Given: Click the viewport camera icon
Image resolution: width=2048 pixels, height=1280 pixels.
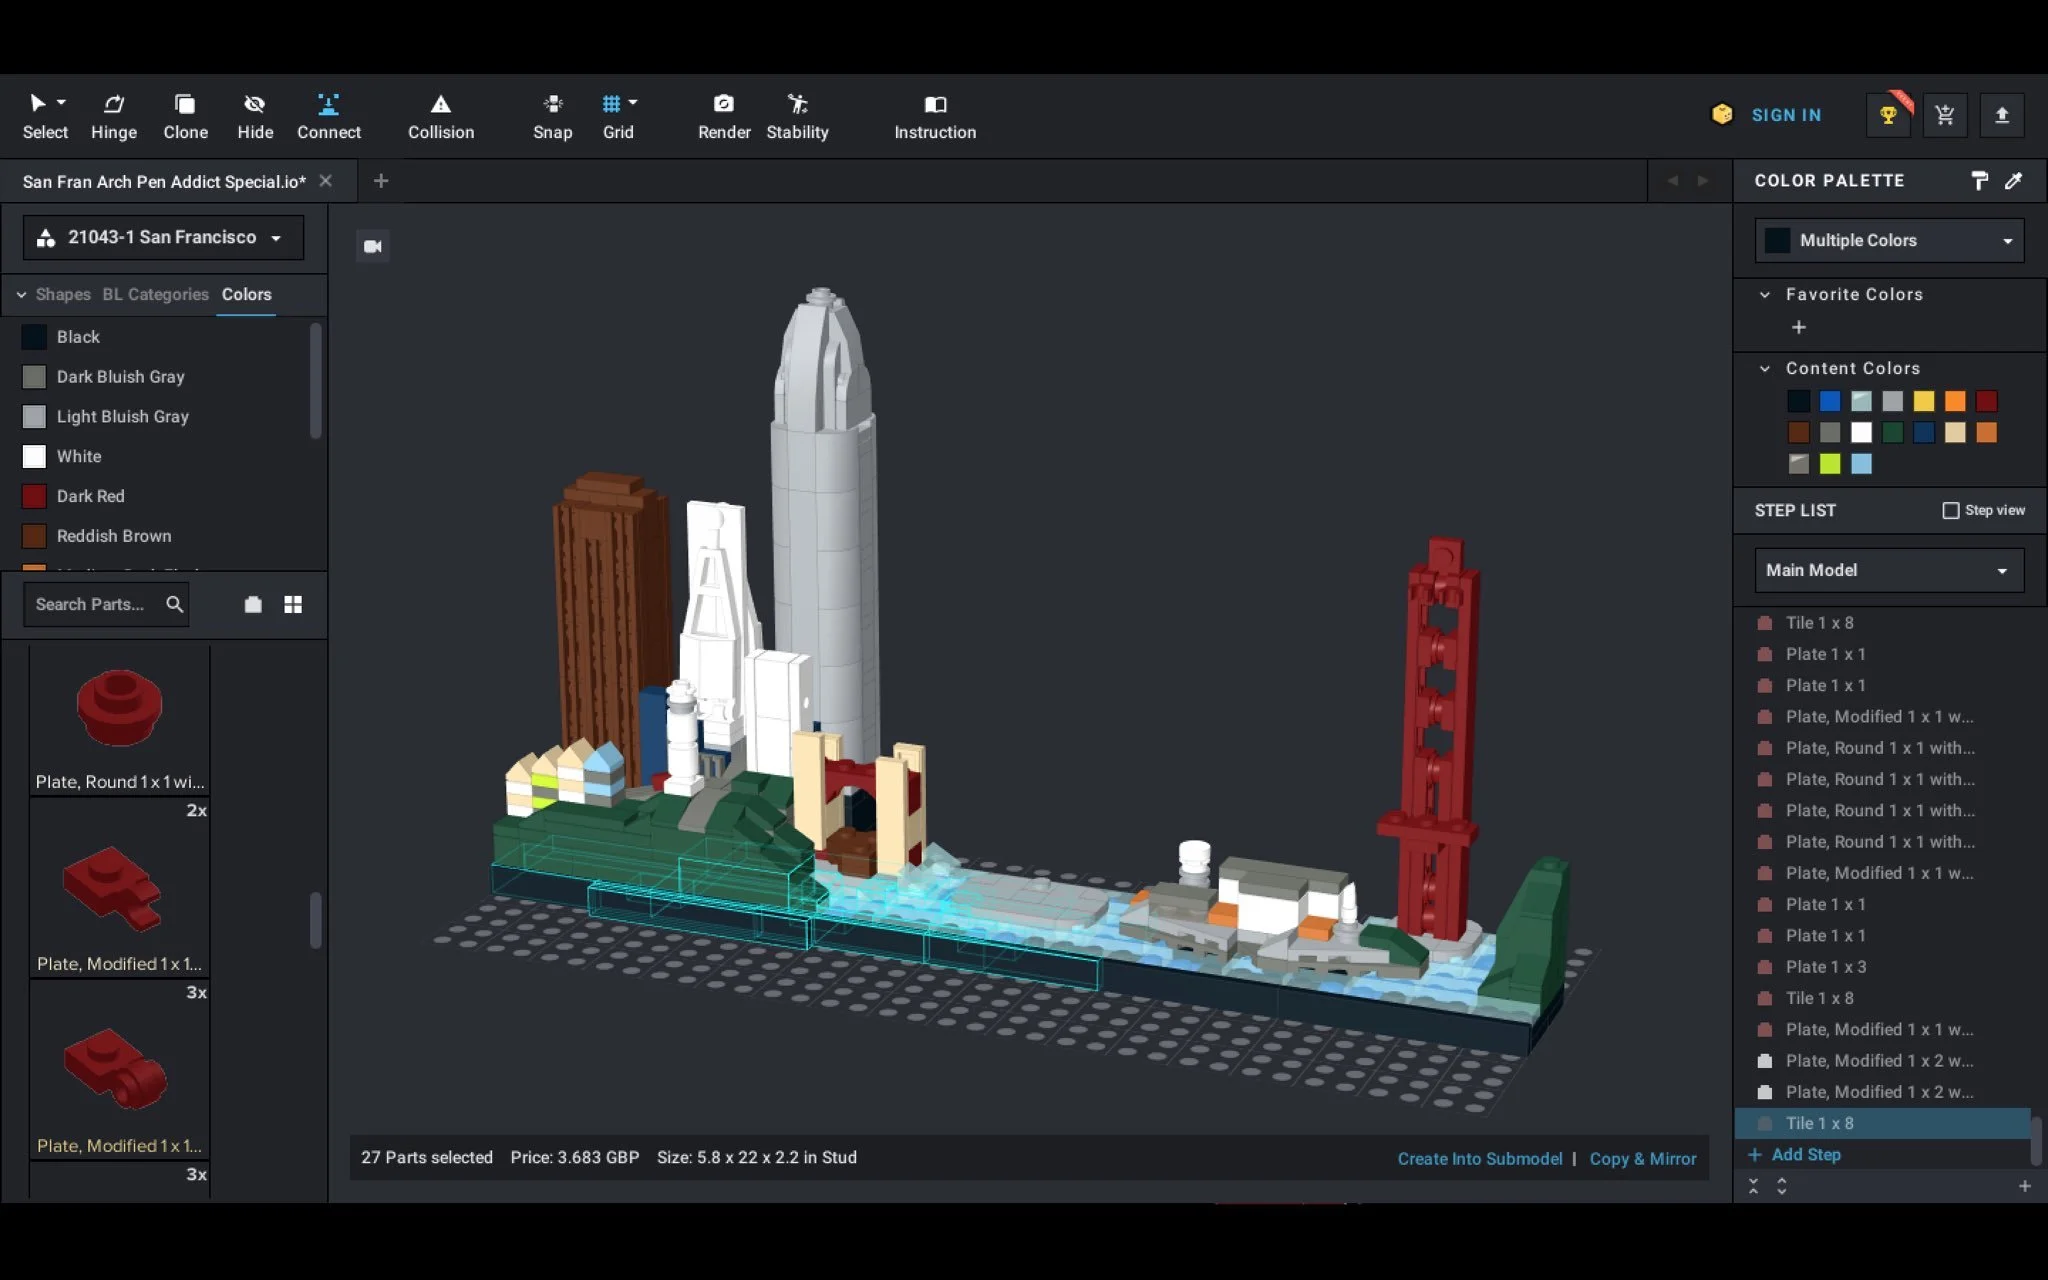Looking at the screenshot, I should click(373, 246).
